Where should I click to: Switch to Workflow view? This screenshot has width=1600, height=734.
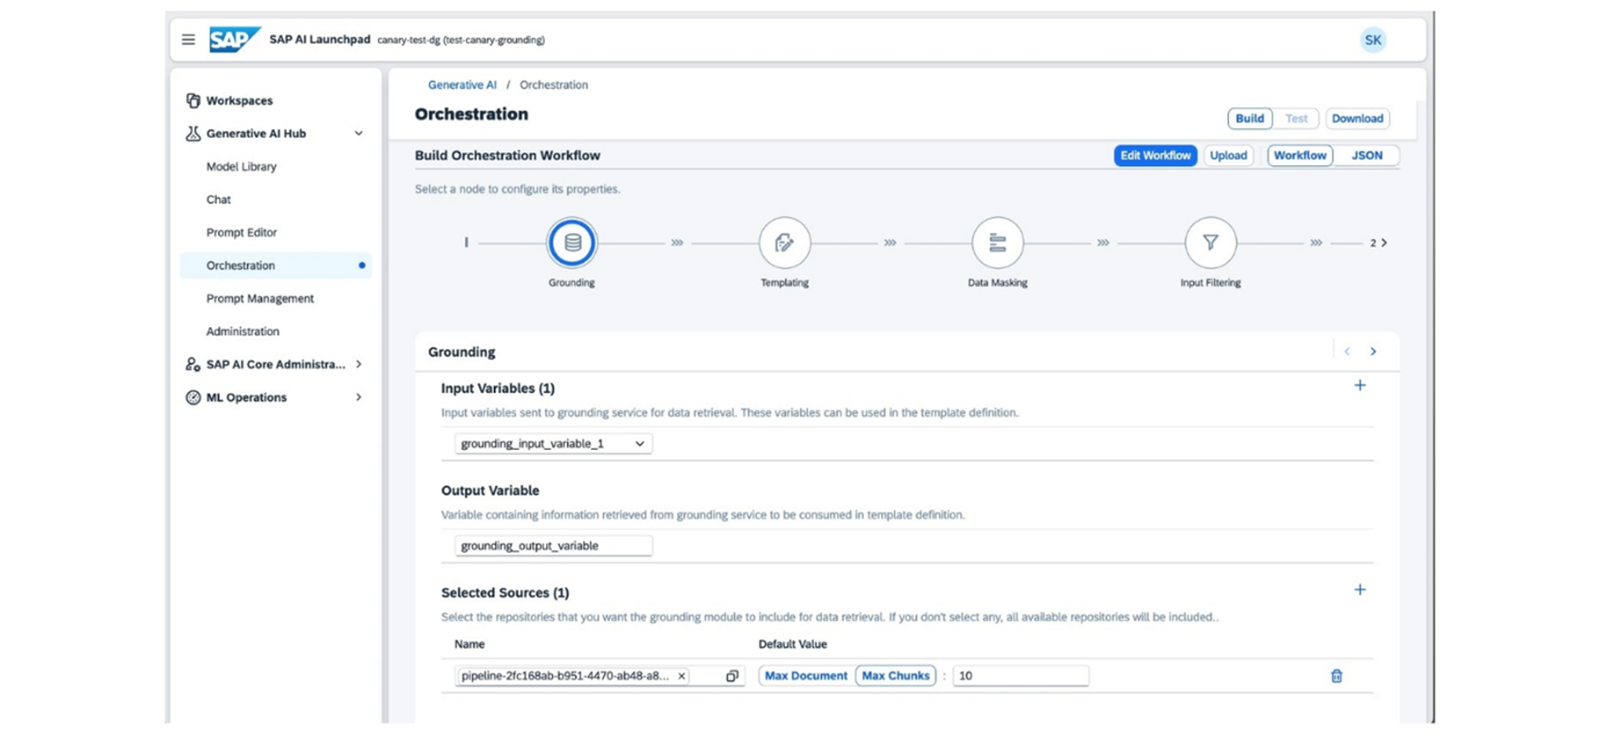pyautogui.click(x=1300, y=156)
